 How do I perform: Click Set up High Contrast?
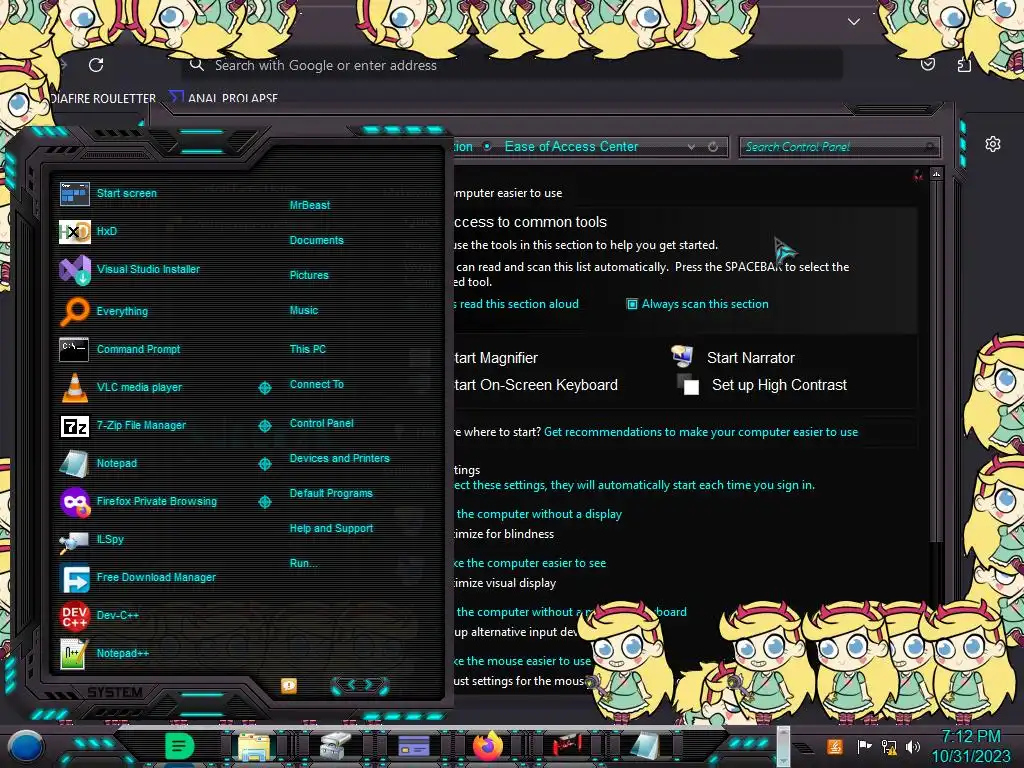click(x=779, y=385)
